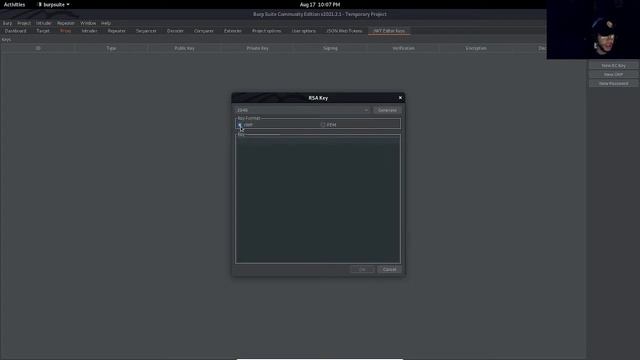Open the Burp menu
The width and height of the screenshot is (640, 360).
[x=7, y=23]
